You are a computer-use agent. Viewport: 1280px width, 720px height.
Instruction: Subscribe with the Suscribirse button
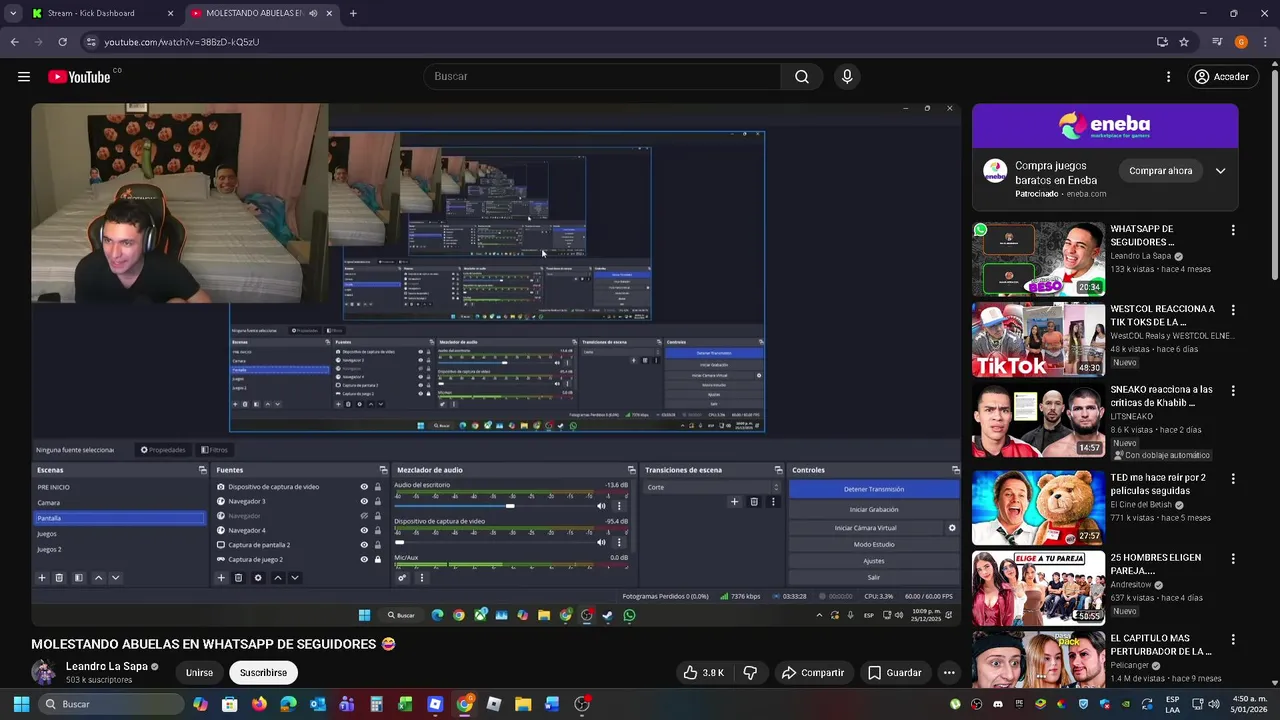click(263, 673)
